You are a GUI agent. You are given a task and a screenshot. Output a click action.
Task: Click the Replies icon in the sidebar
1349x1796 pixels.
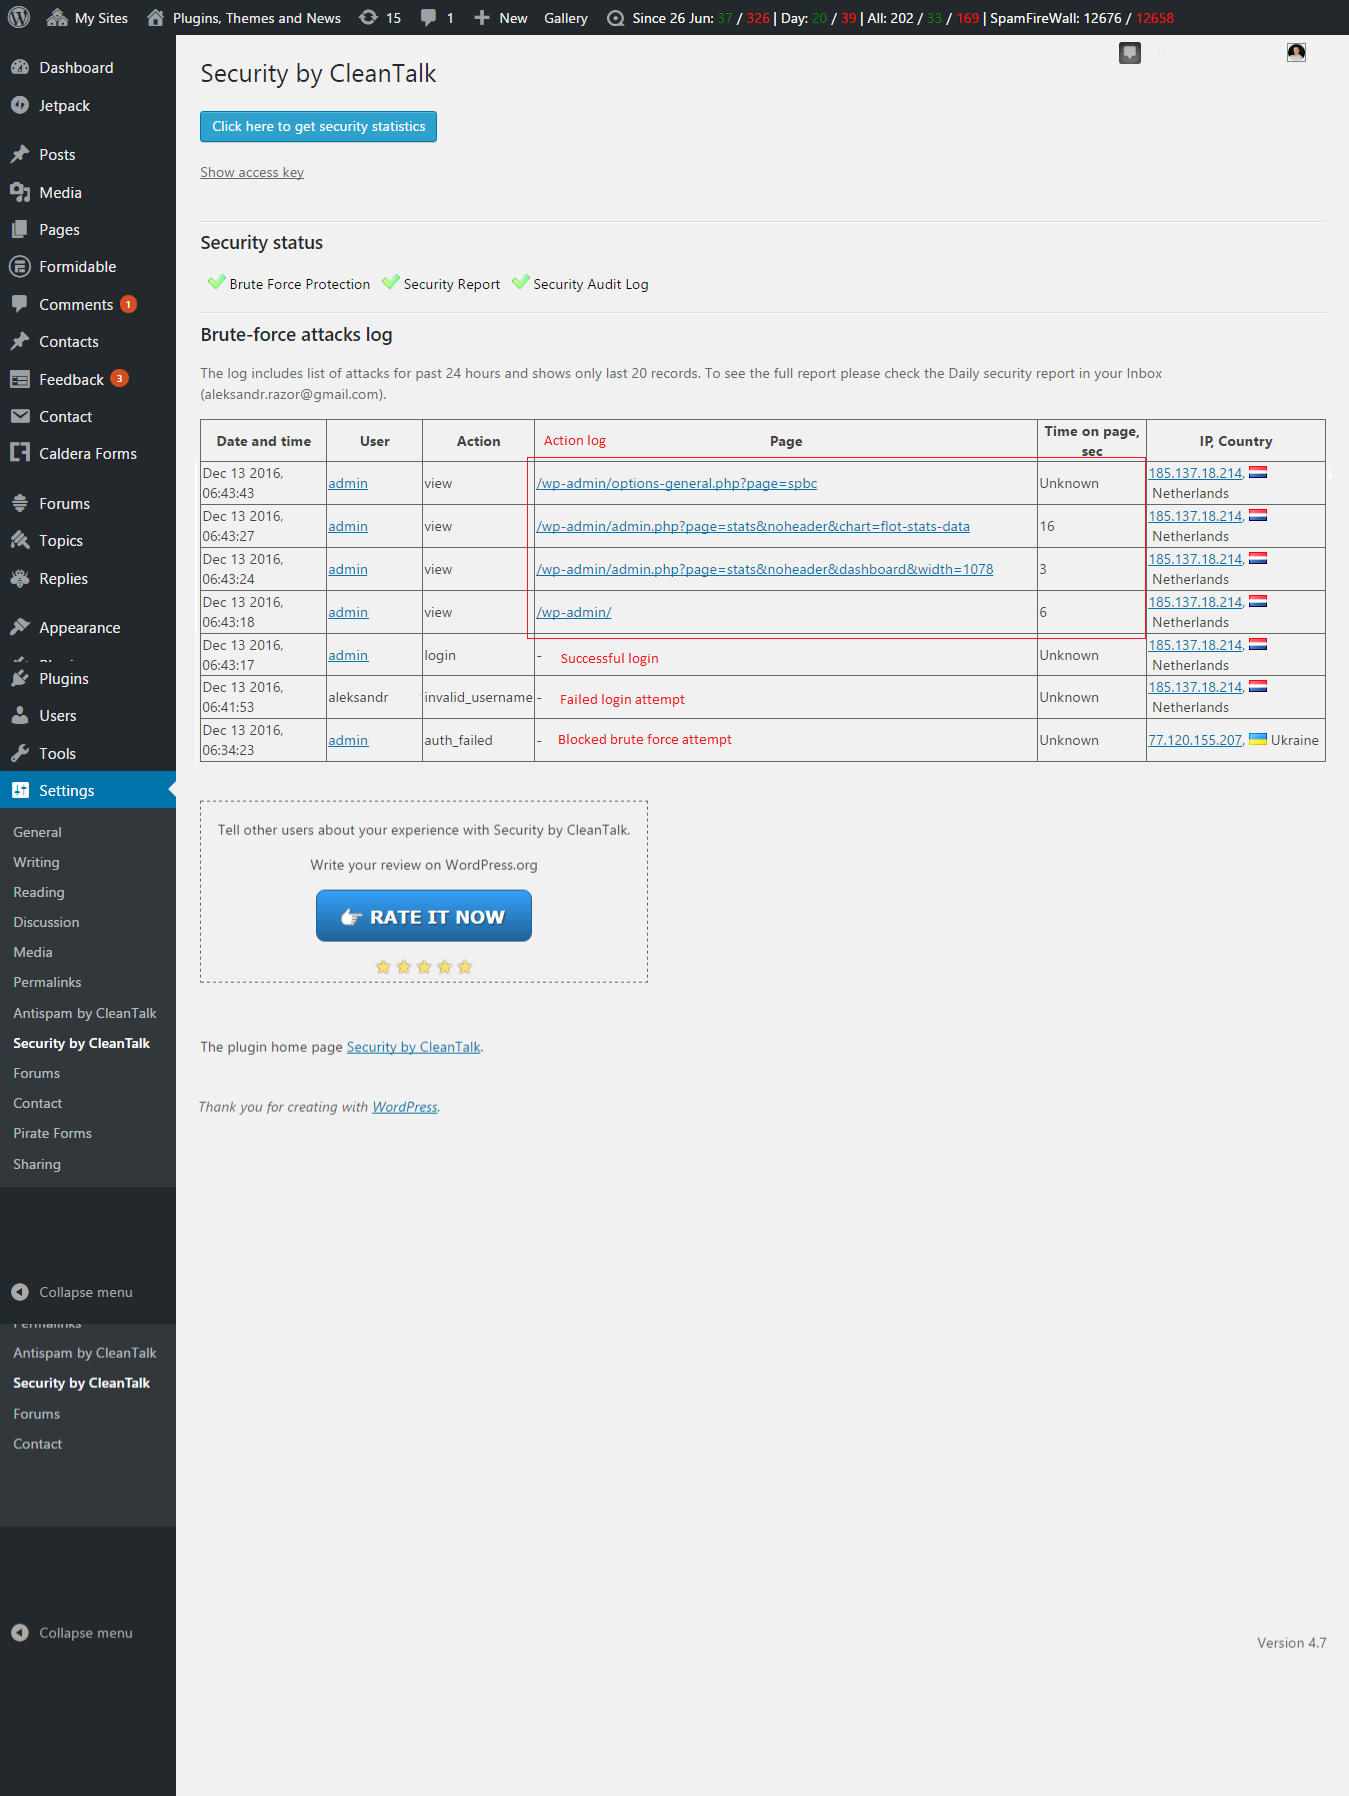tap(20, 578)
